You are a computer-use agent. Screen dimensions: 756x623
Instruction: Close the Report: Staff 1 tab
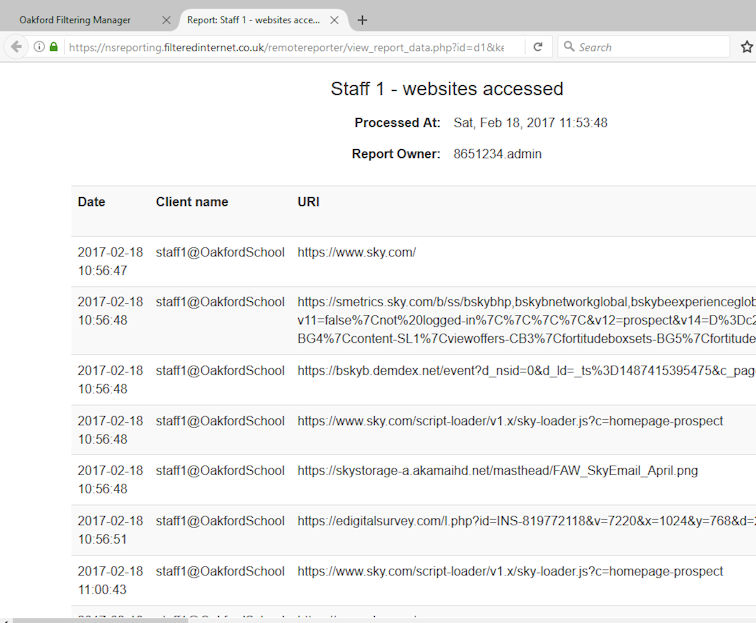(x=334, y=20)
